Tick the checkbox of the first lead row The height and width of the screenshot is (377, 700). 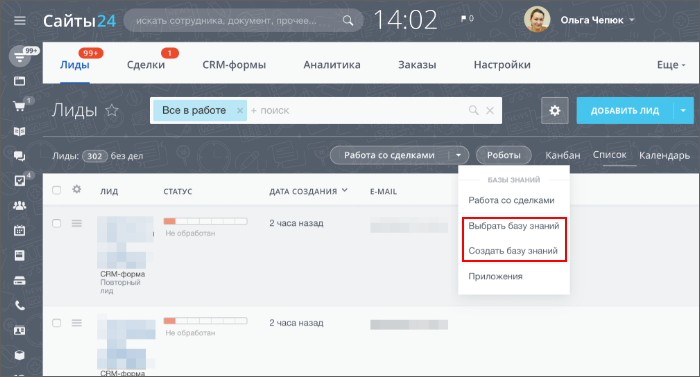click(57, 223)
